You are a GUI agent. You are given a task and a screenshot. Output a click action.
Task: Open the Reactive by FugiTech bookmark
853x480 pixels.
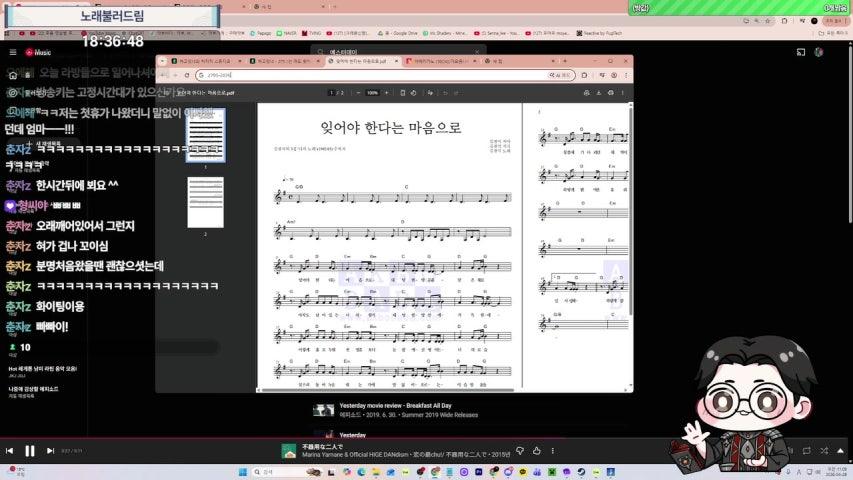[x=599, y=33]
